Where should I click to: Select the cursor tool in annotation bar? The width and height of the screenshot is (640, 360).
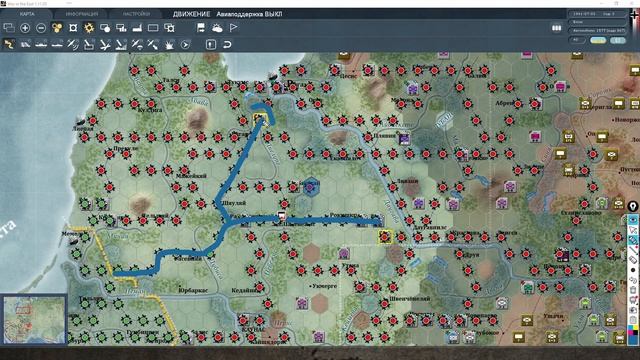pos(633,230)
